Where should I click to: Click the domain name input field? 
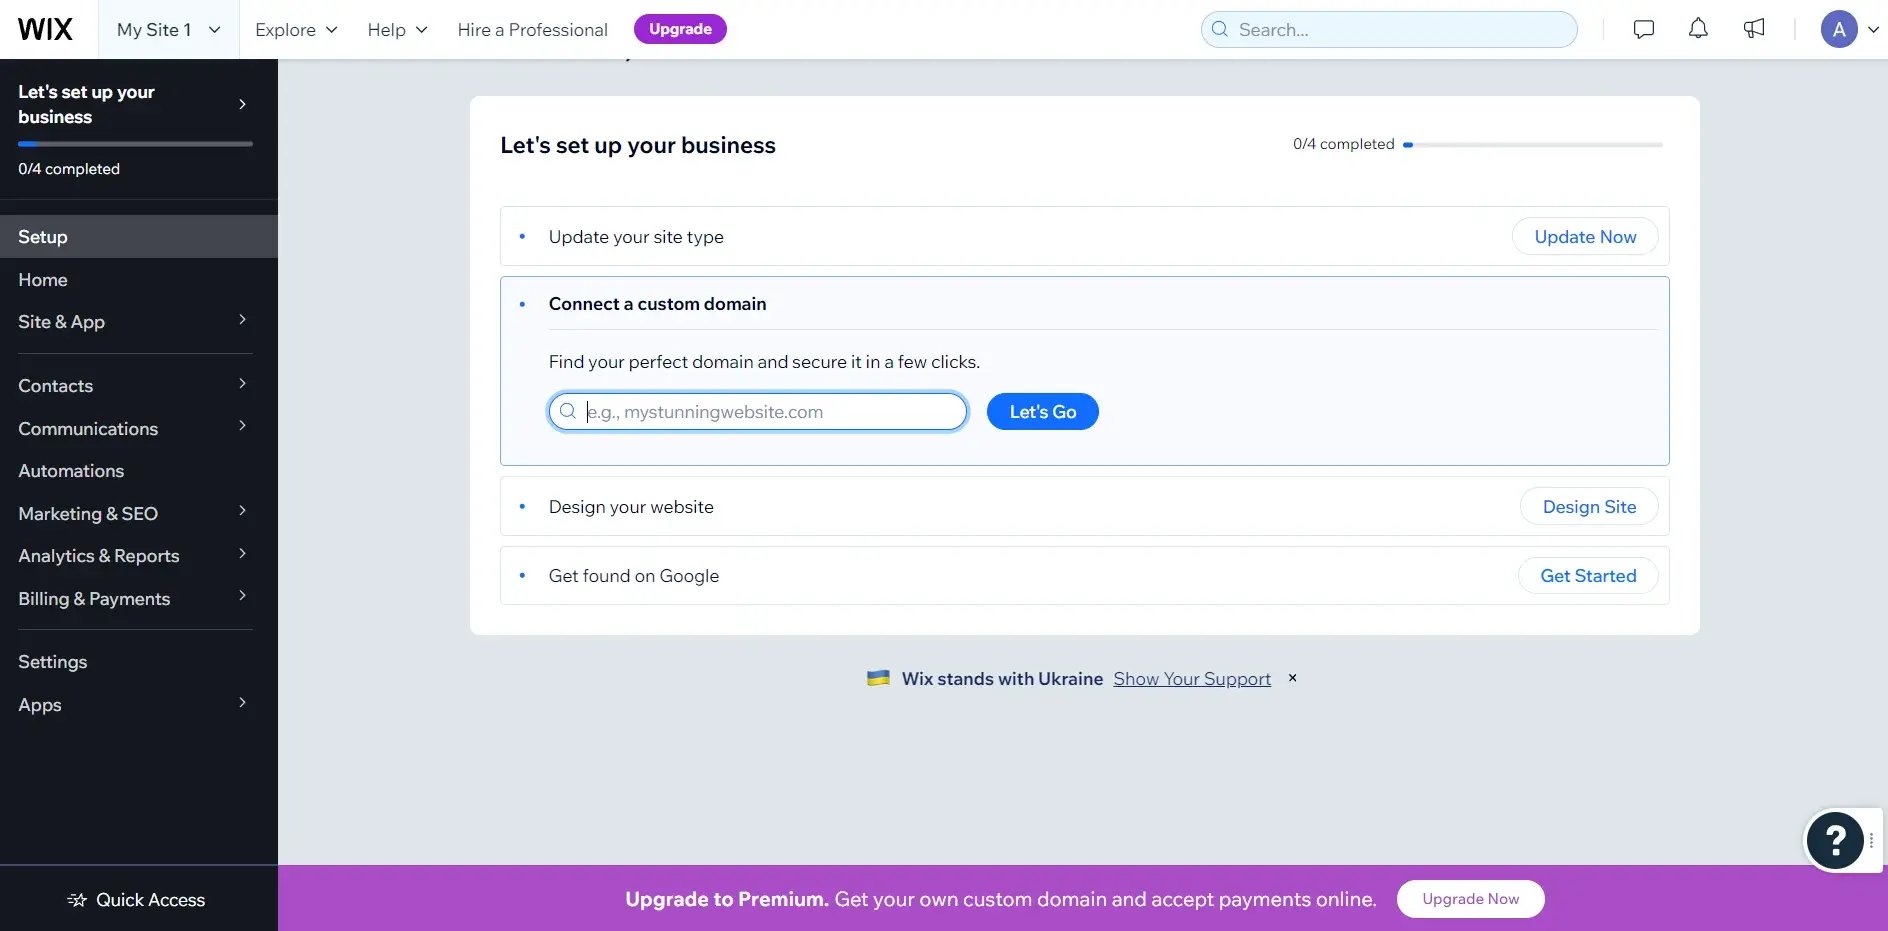pos(758,411)
